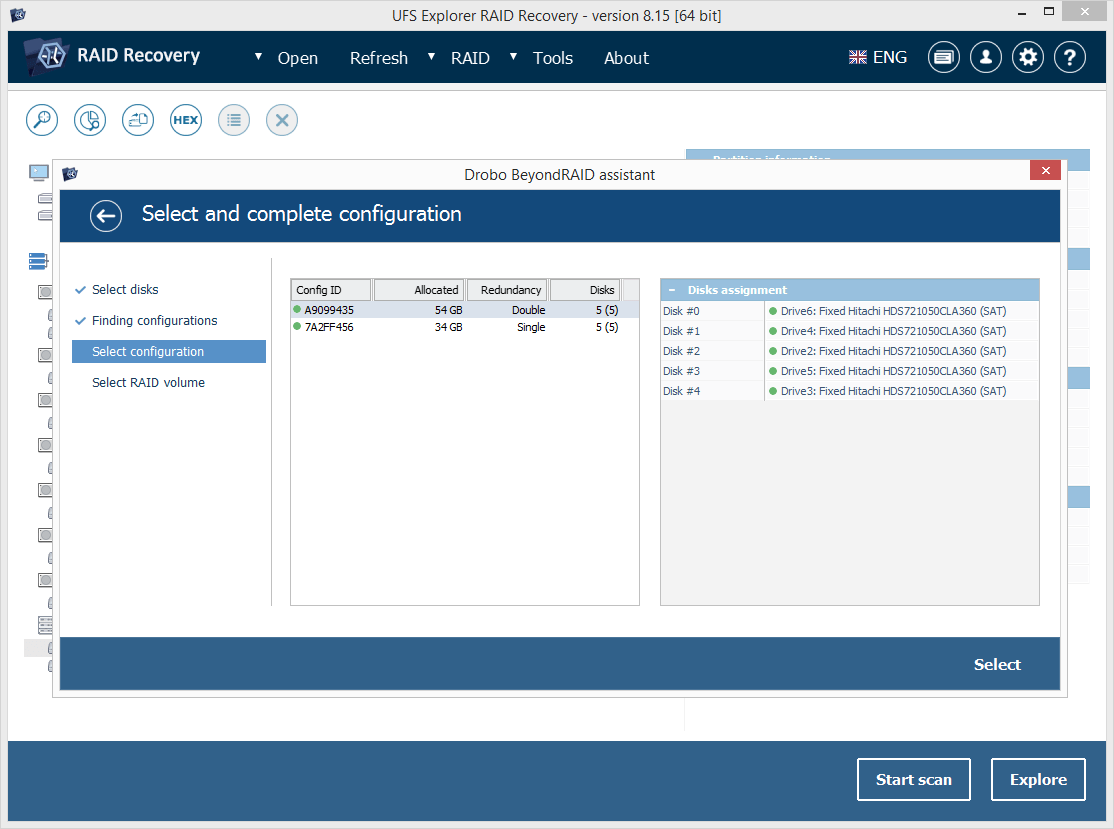The image size is (1114, 829).
Task: Click Disk #1 Drive4 assignment
Action: [x=901, y=331]
